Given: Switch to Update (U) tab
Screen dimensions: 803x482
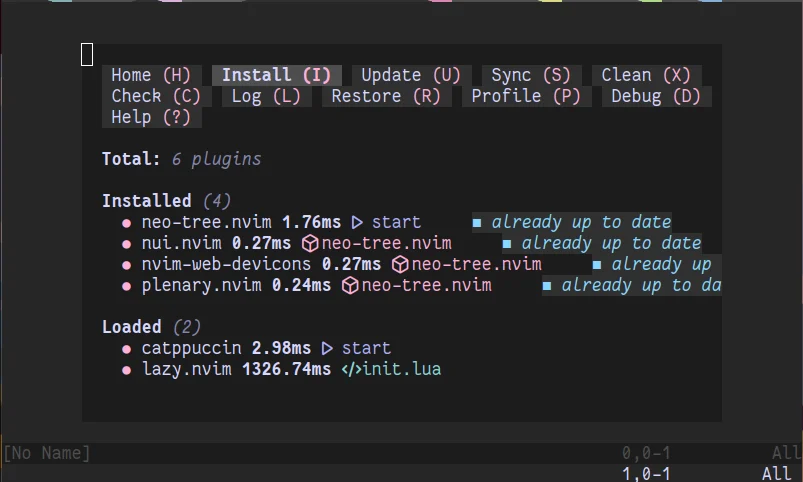Looking at the screenshot, I should (411, 75).
